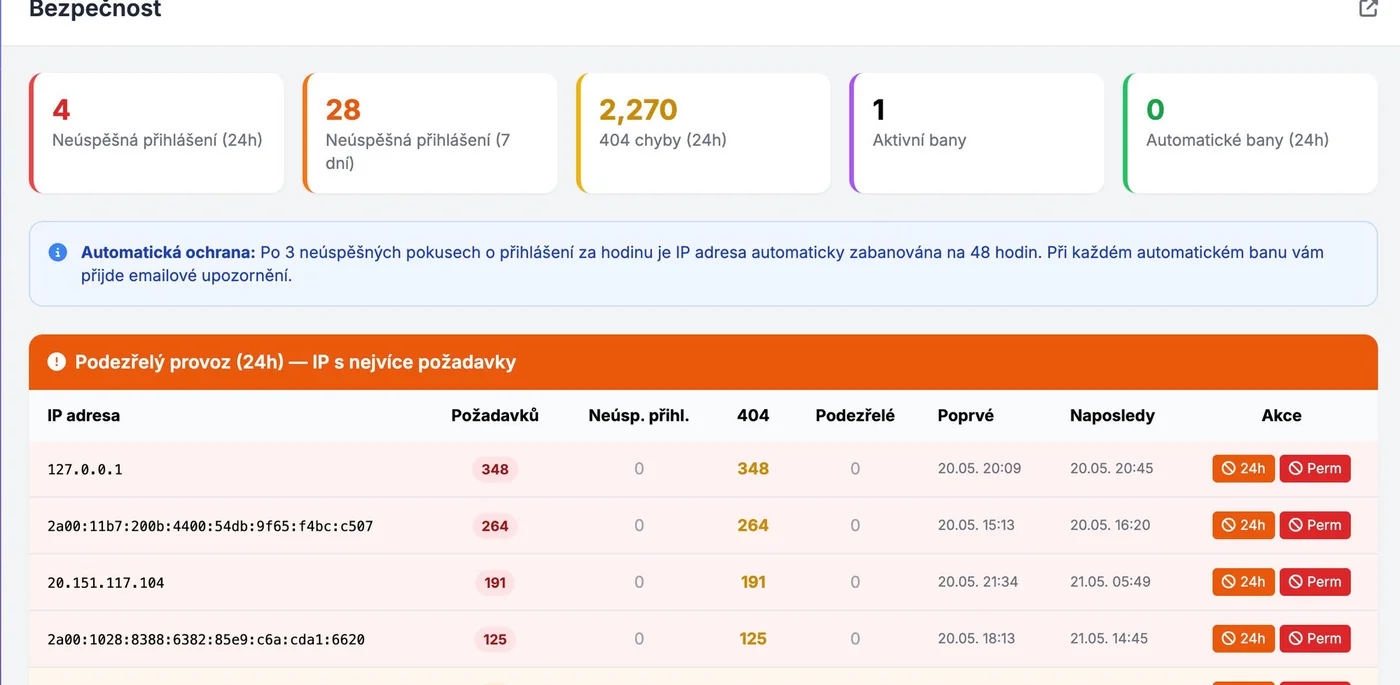Screen dimensions: 1400x685
Task: Select the Akce column header
Action: 1282,415
